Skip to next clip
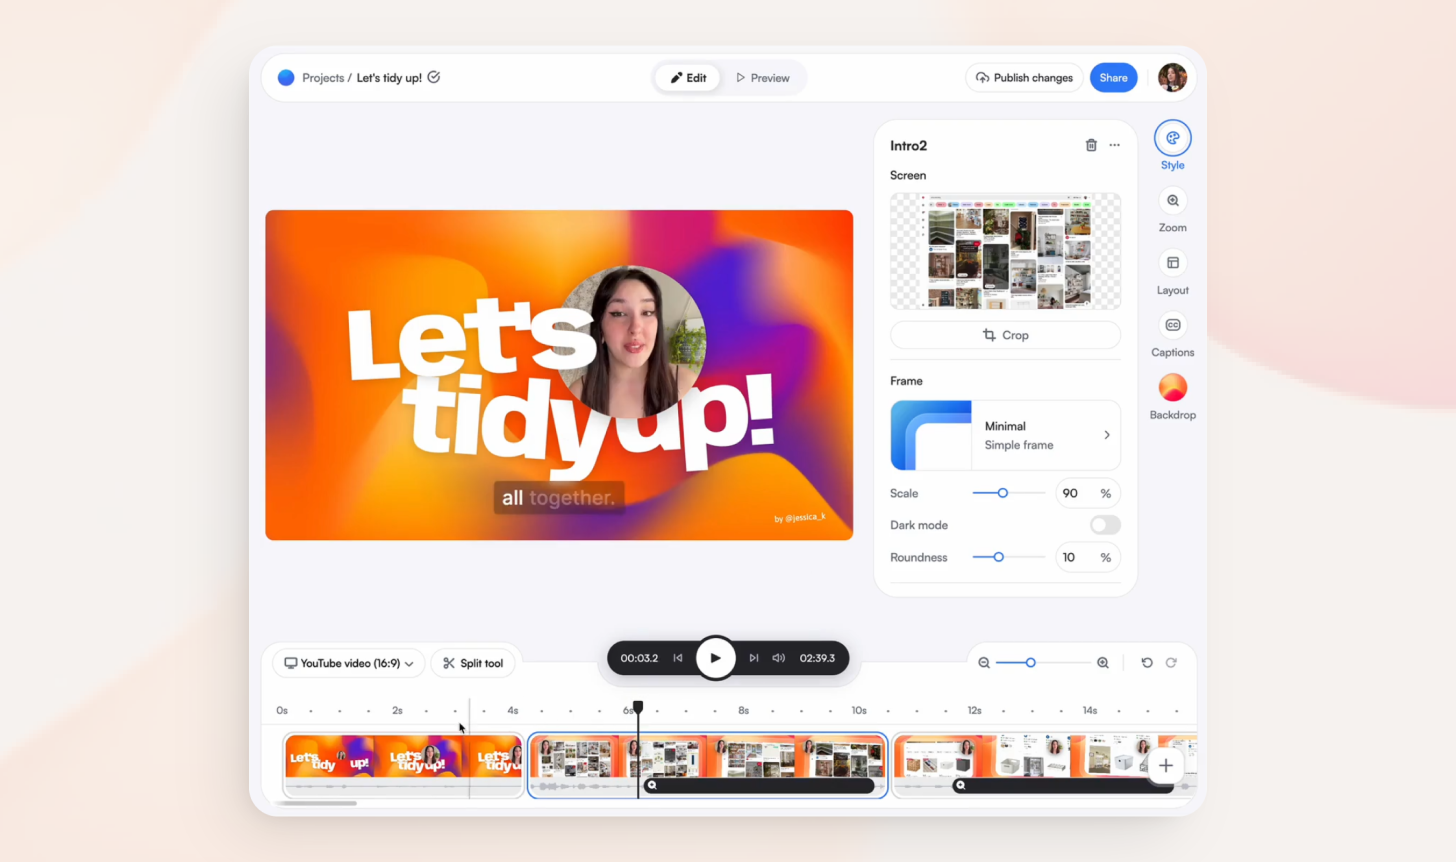This screenshot has height=862, width=1456. (x=754, y=658)
